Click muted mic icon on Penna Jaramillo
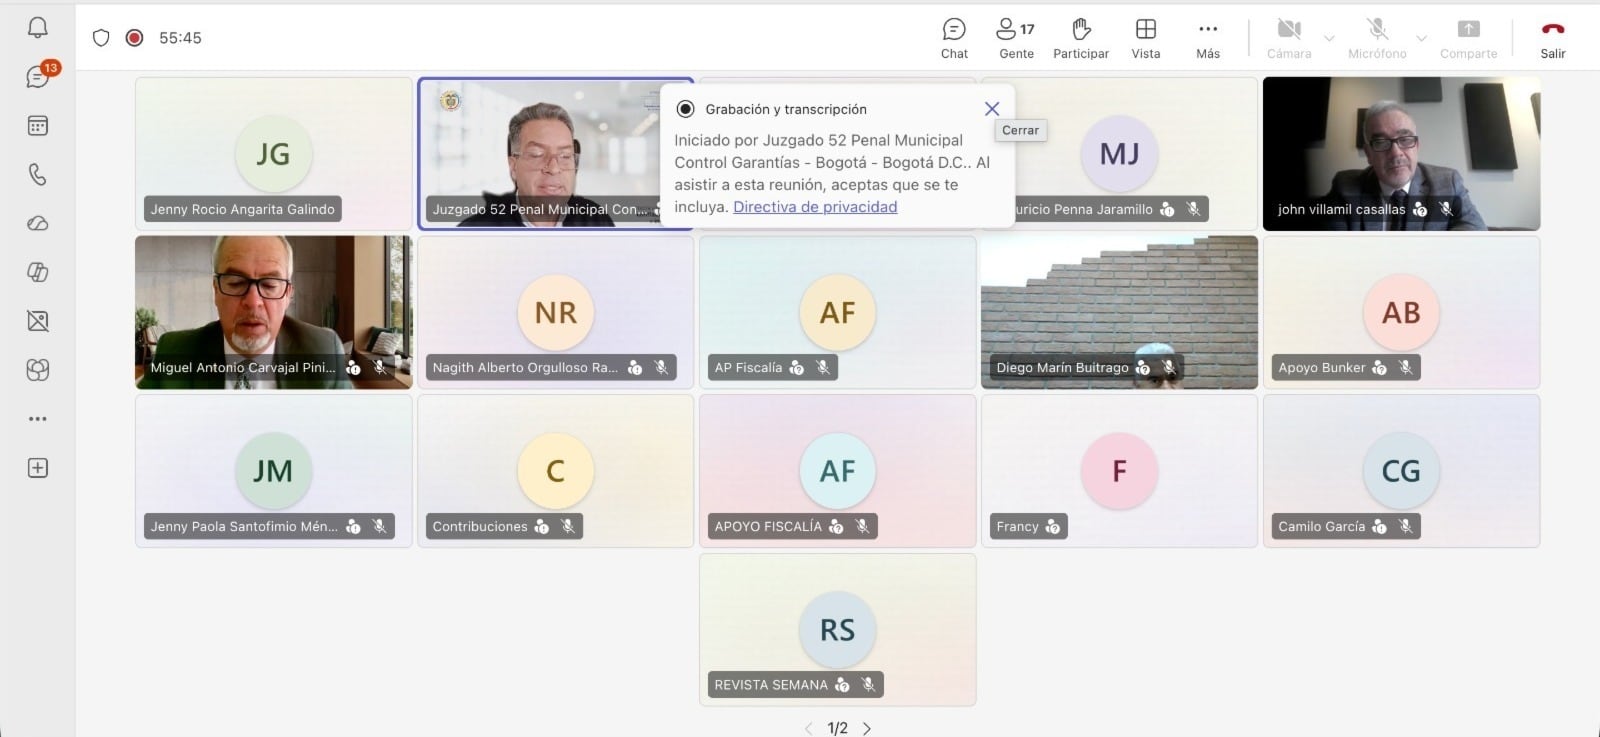This screenshot has width=1600, height=737. [x=1193, y=209]
